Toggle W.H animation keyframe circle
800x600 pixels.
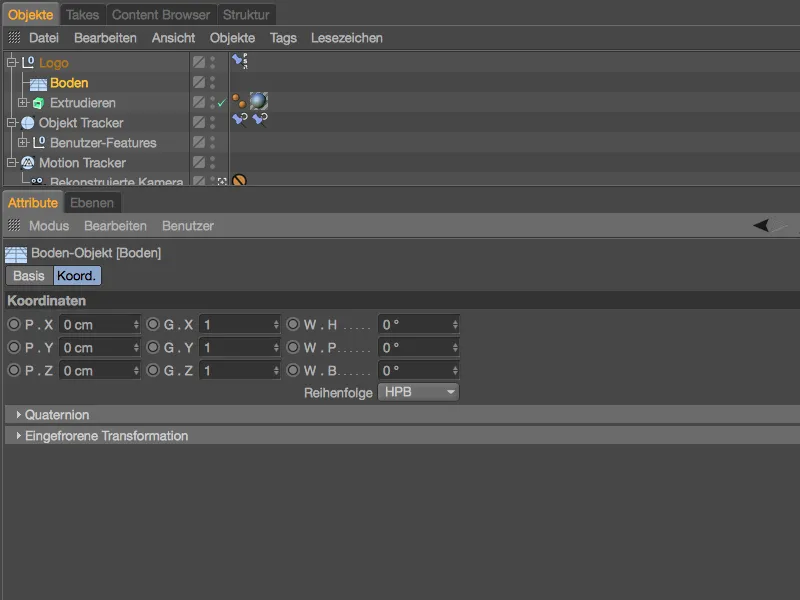[x=293, y=324]
